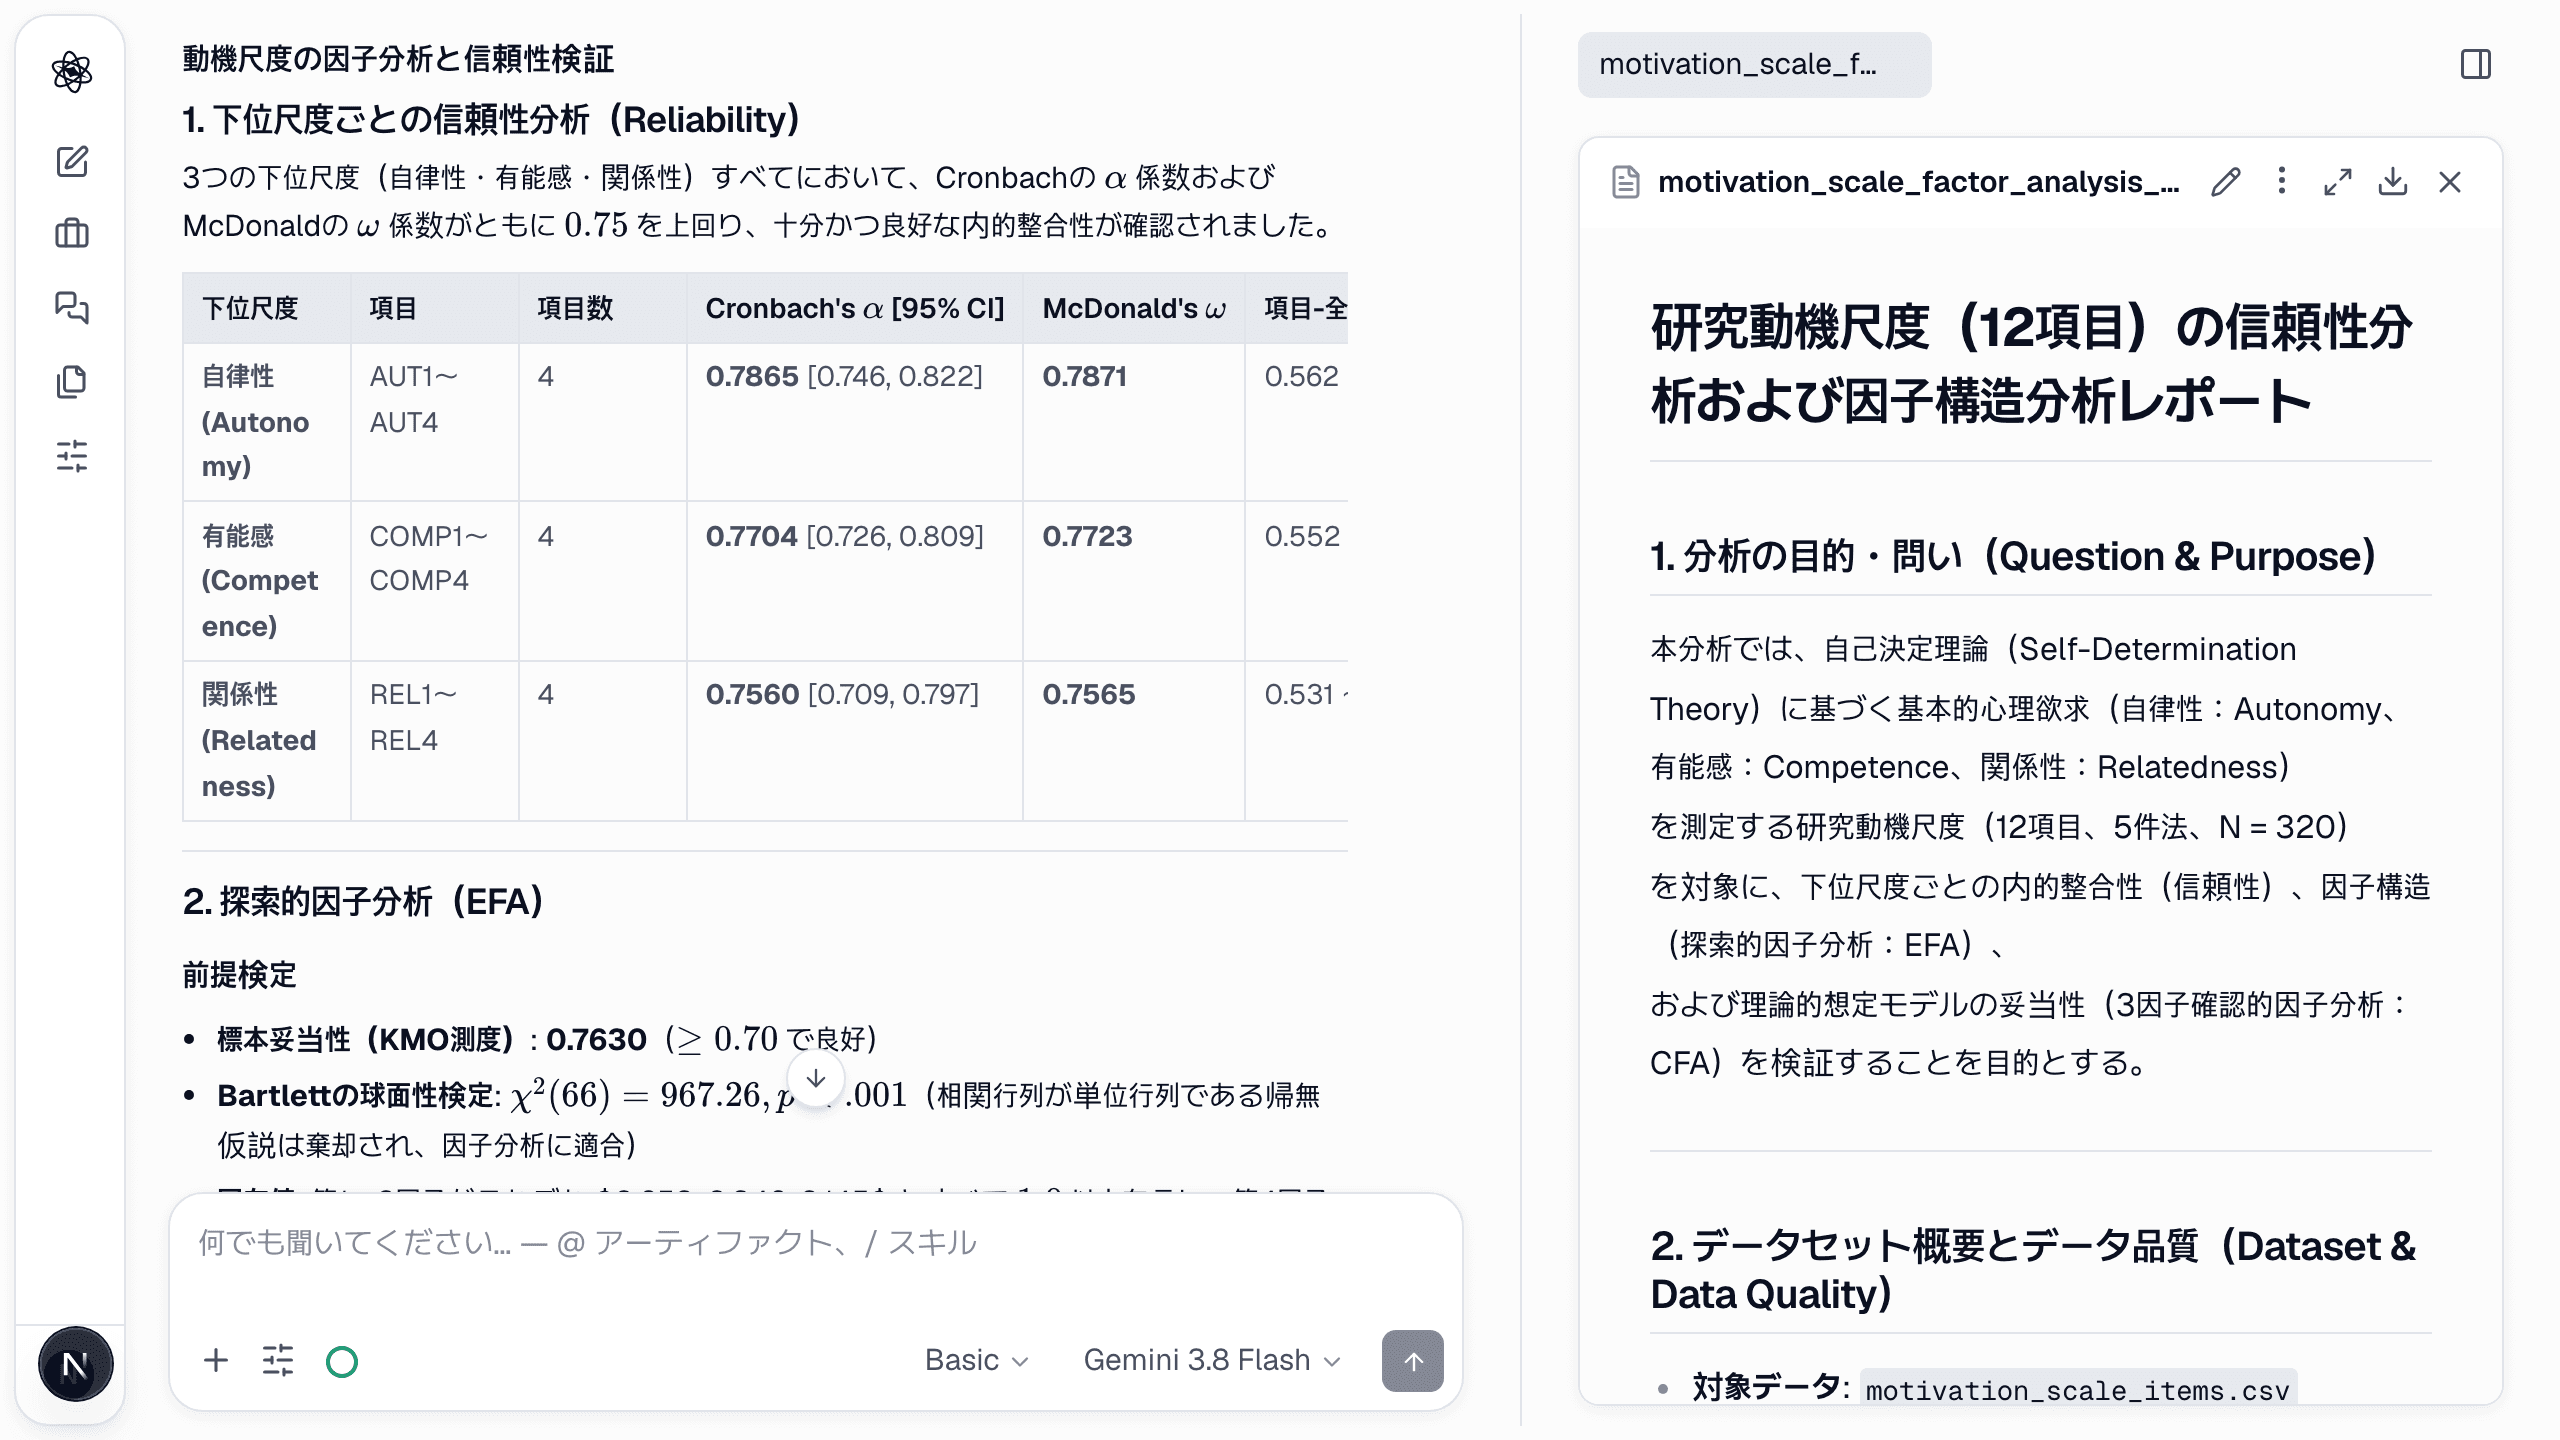Open the chat history bubbles icon

click(x=72, y=307)
